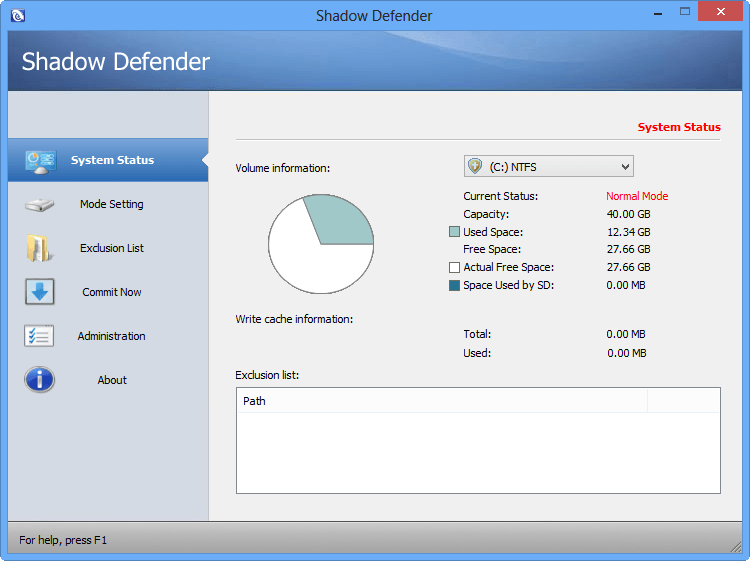The image size is (750, 561).
Task: Click the Commit Now arrow icon
Action: pos(40,292)
